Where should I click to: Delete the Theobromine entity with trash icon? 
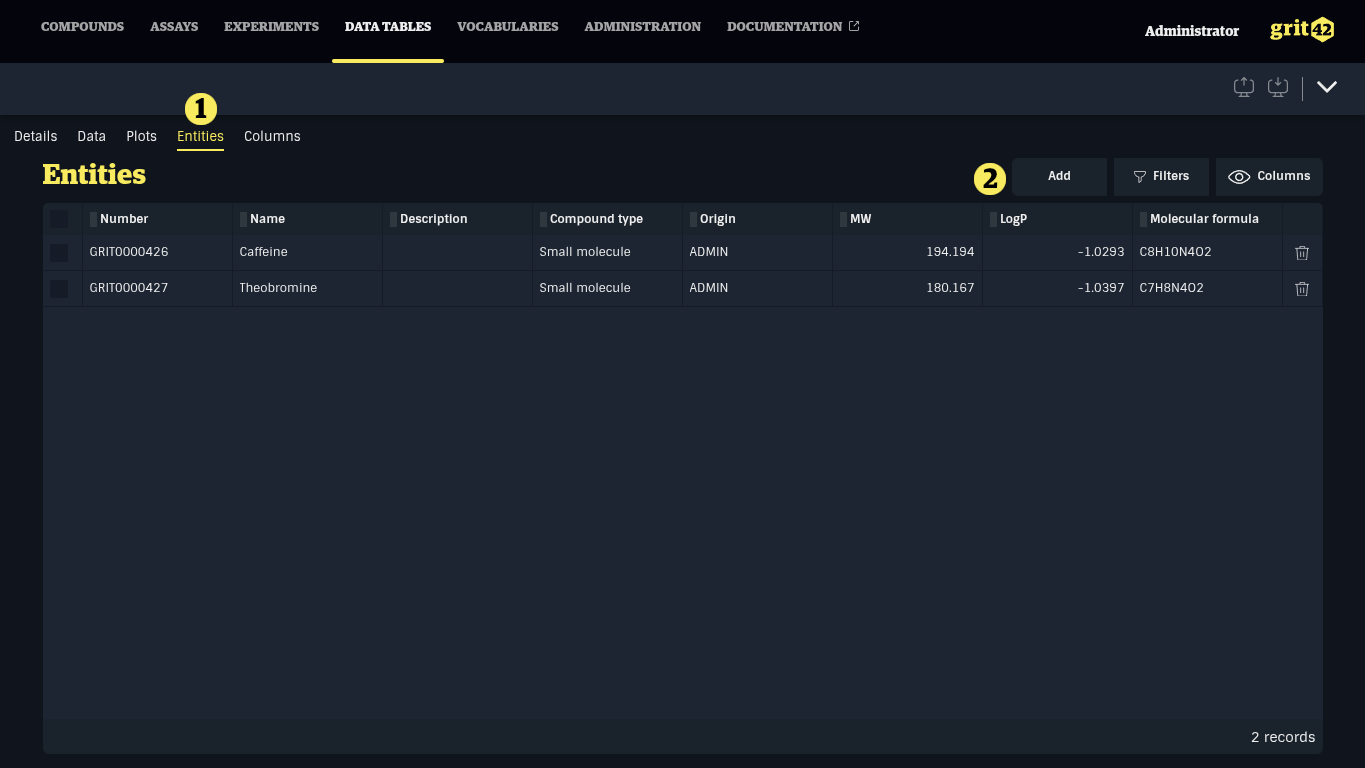tap(1301, 289)
